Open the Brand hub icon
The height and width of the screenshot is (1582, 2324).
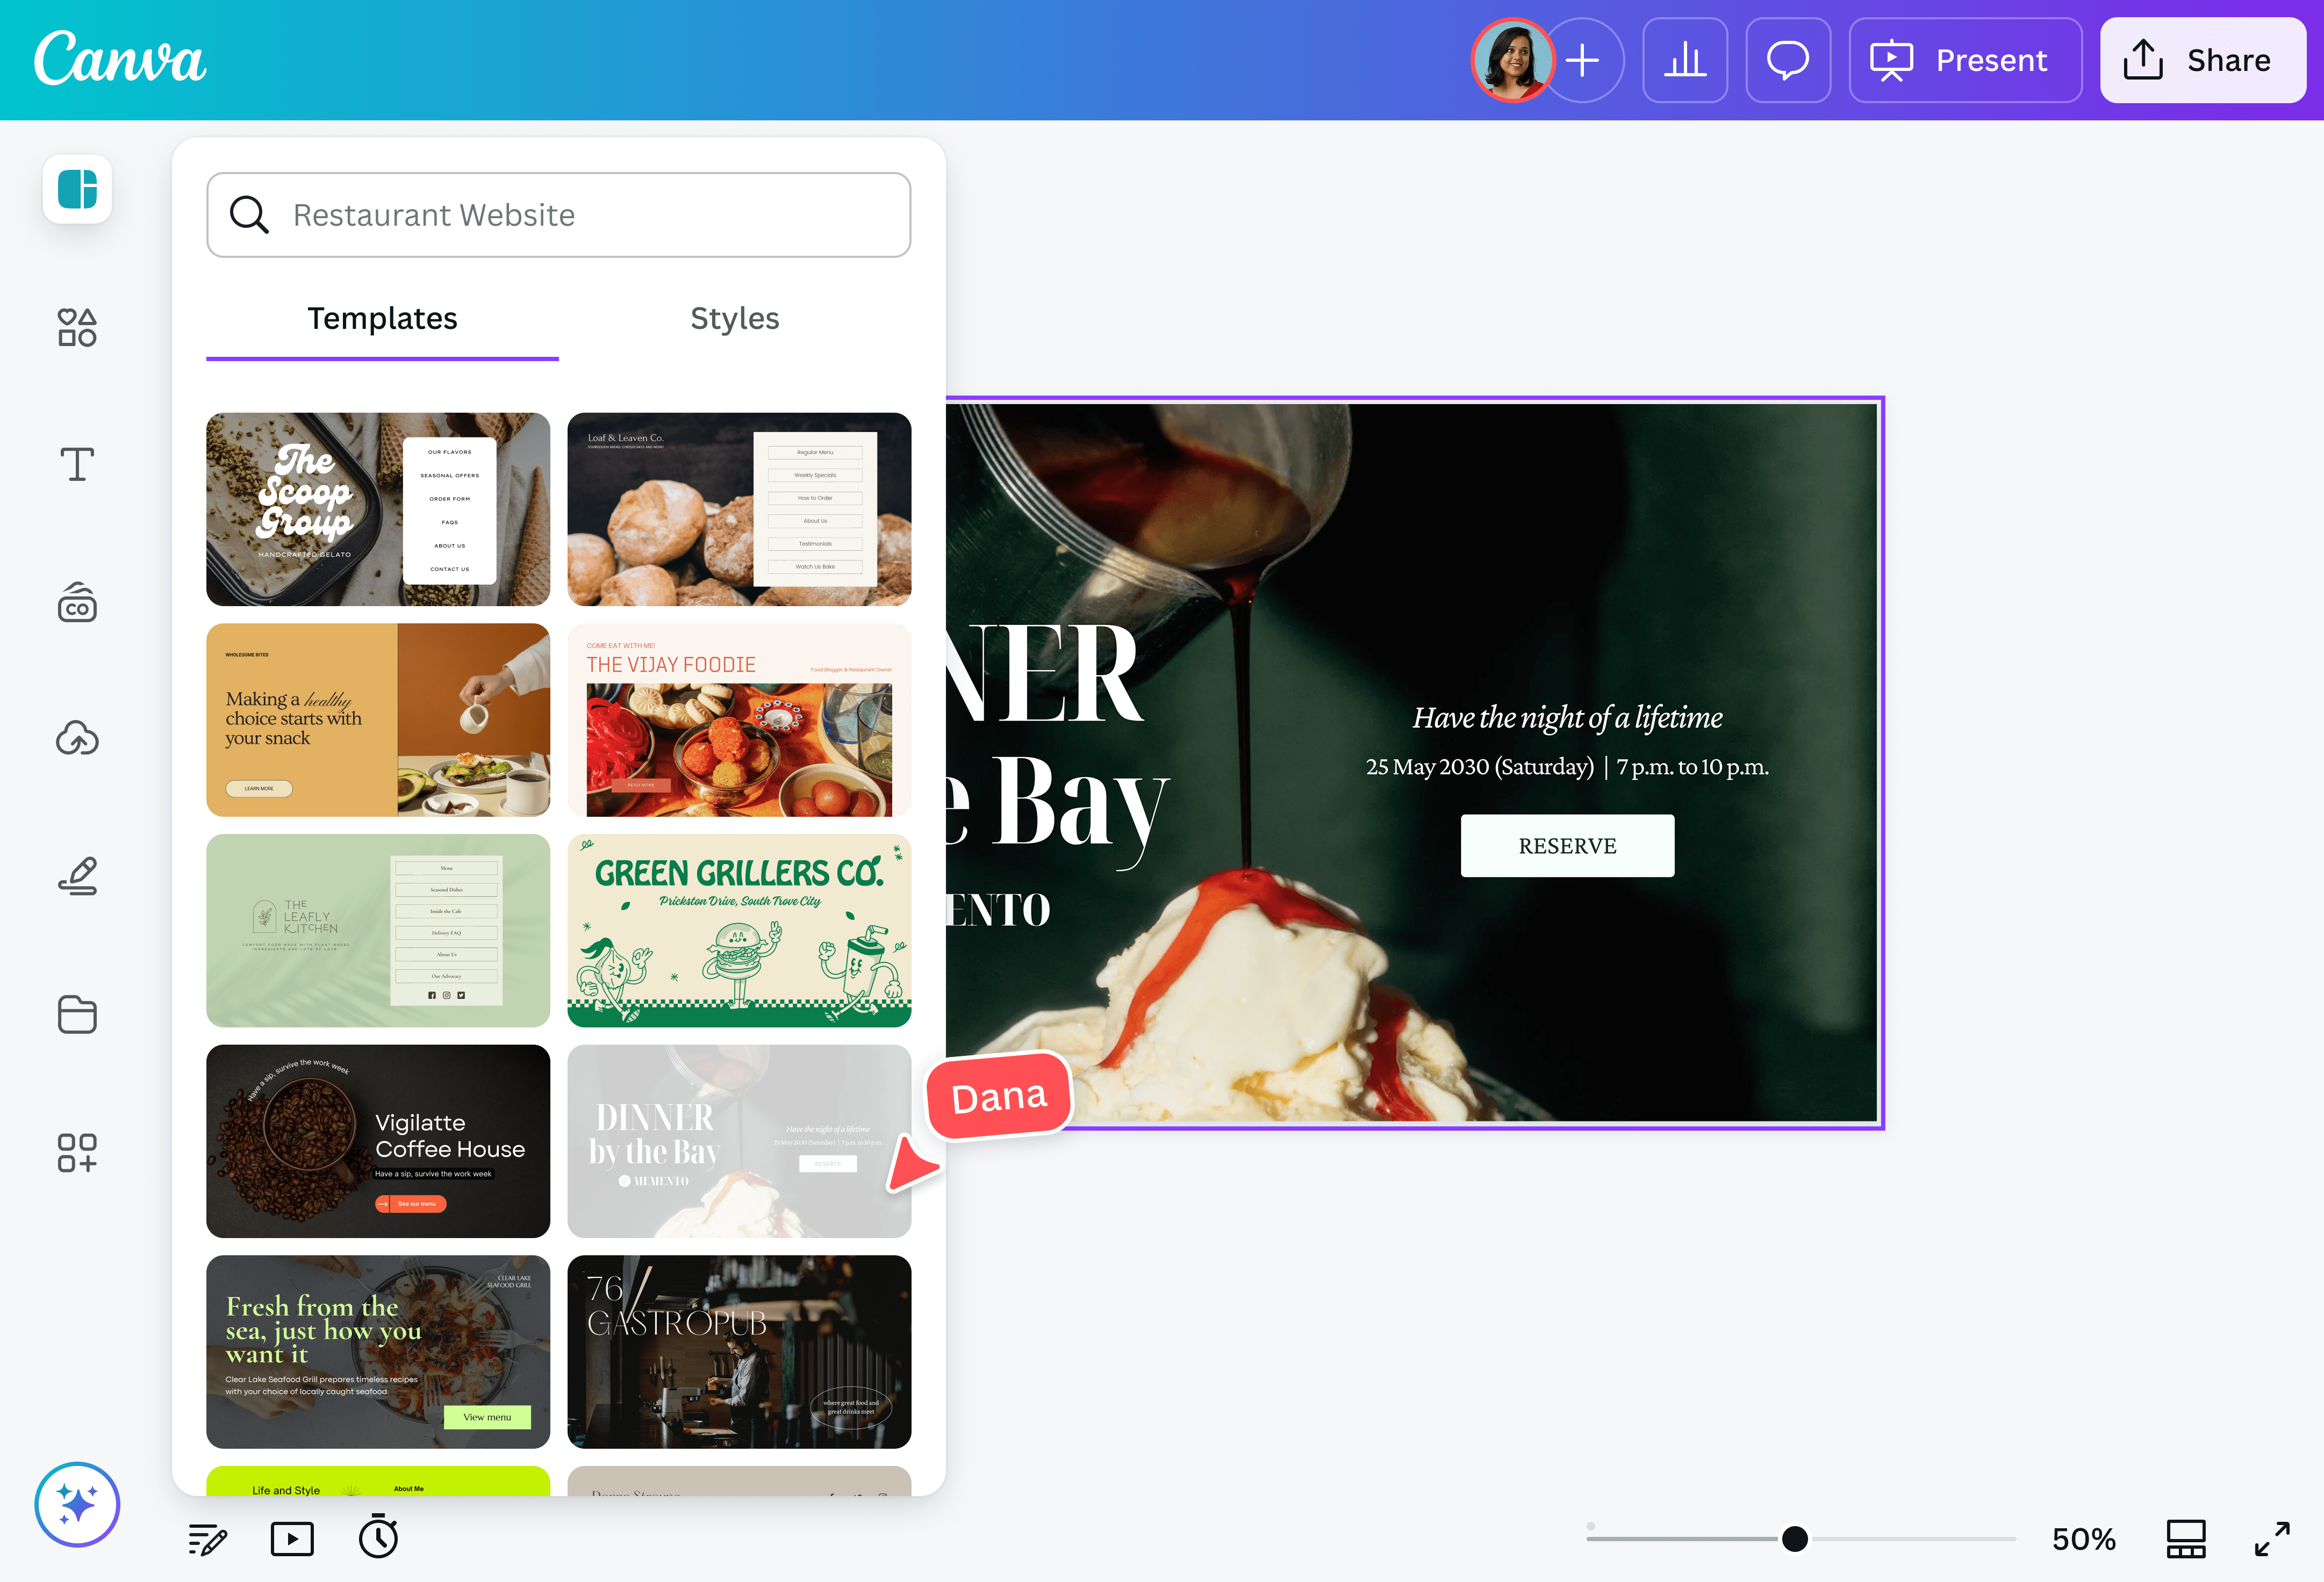click(x=77, y=603)
